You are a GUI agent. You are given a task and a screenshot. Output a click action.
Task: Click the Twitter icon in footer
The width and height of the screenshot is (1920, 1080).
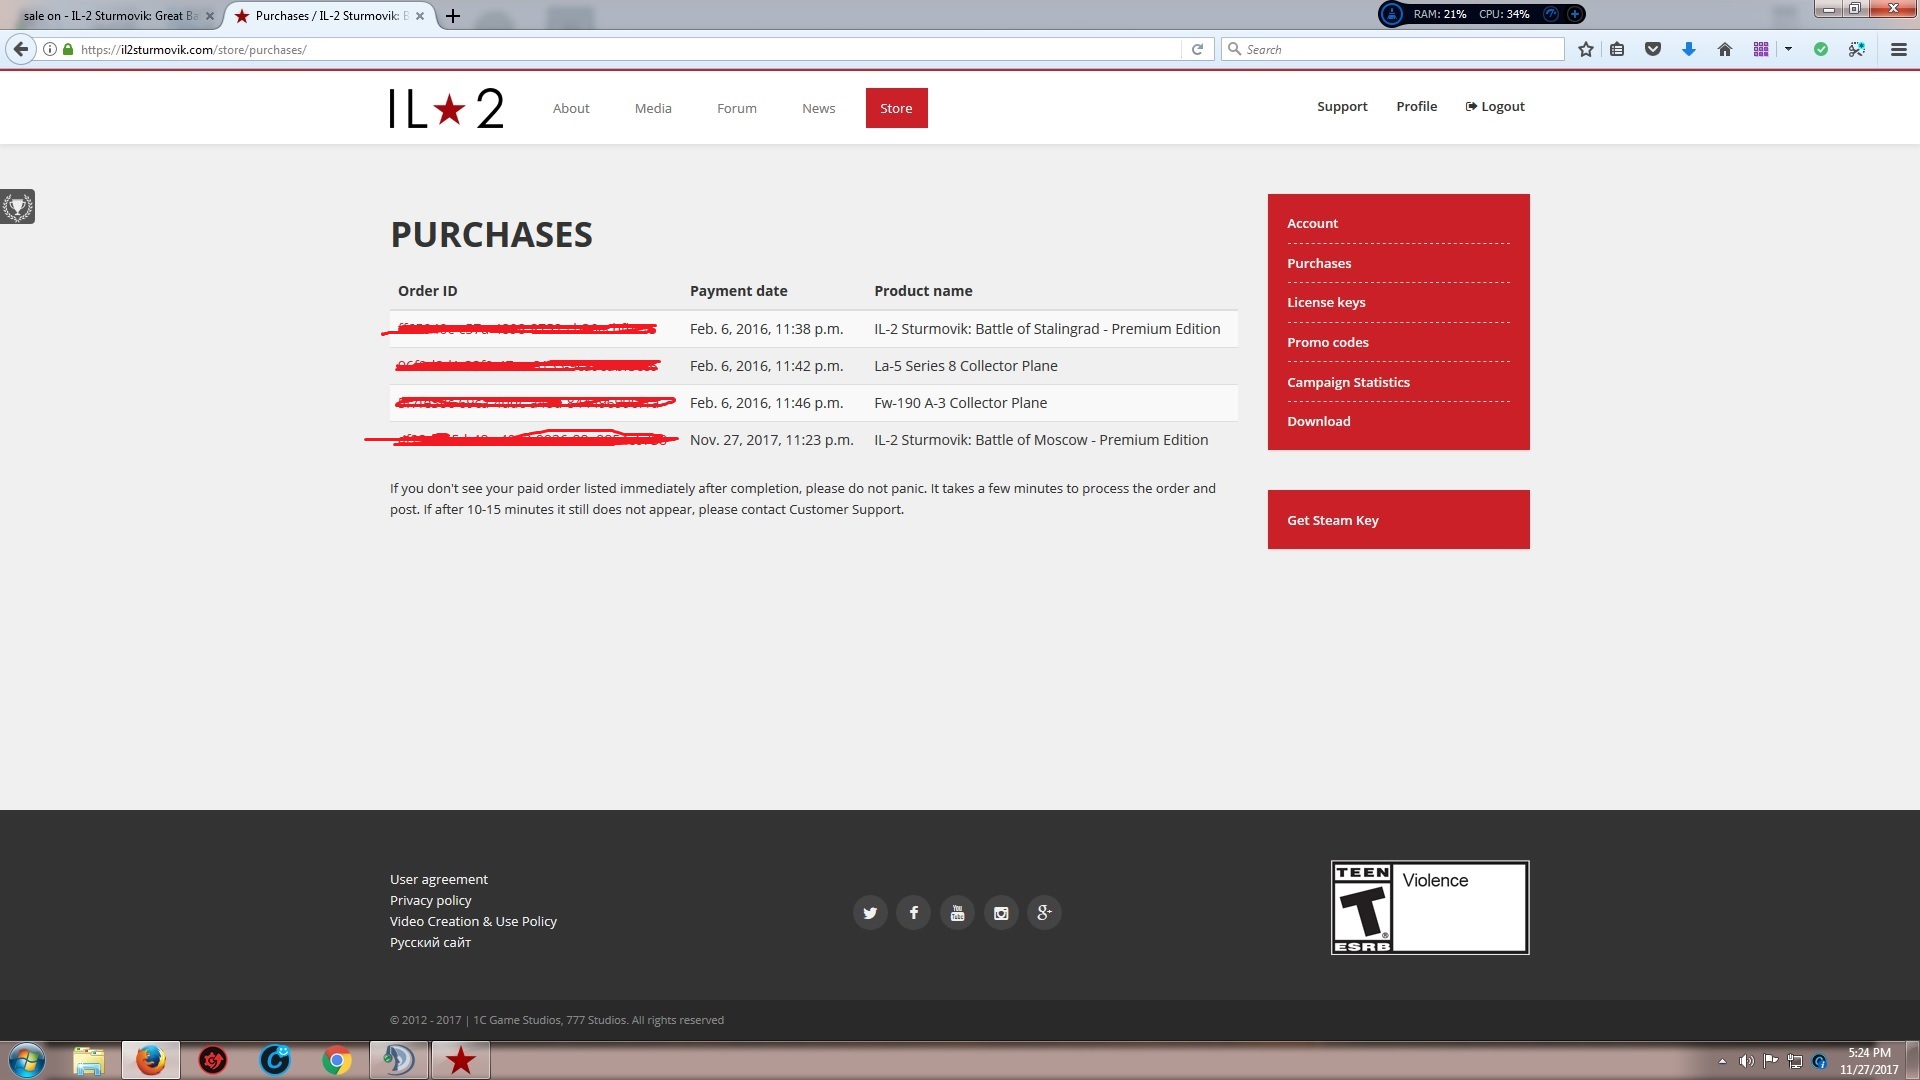(870, 913)
